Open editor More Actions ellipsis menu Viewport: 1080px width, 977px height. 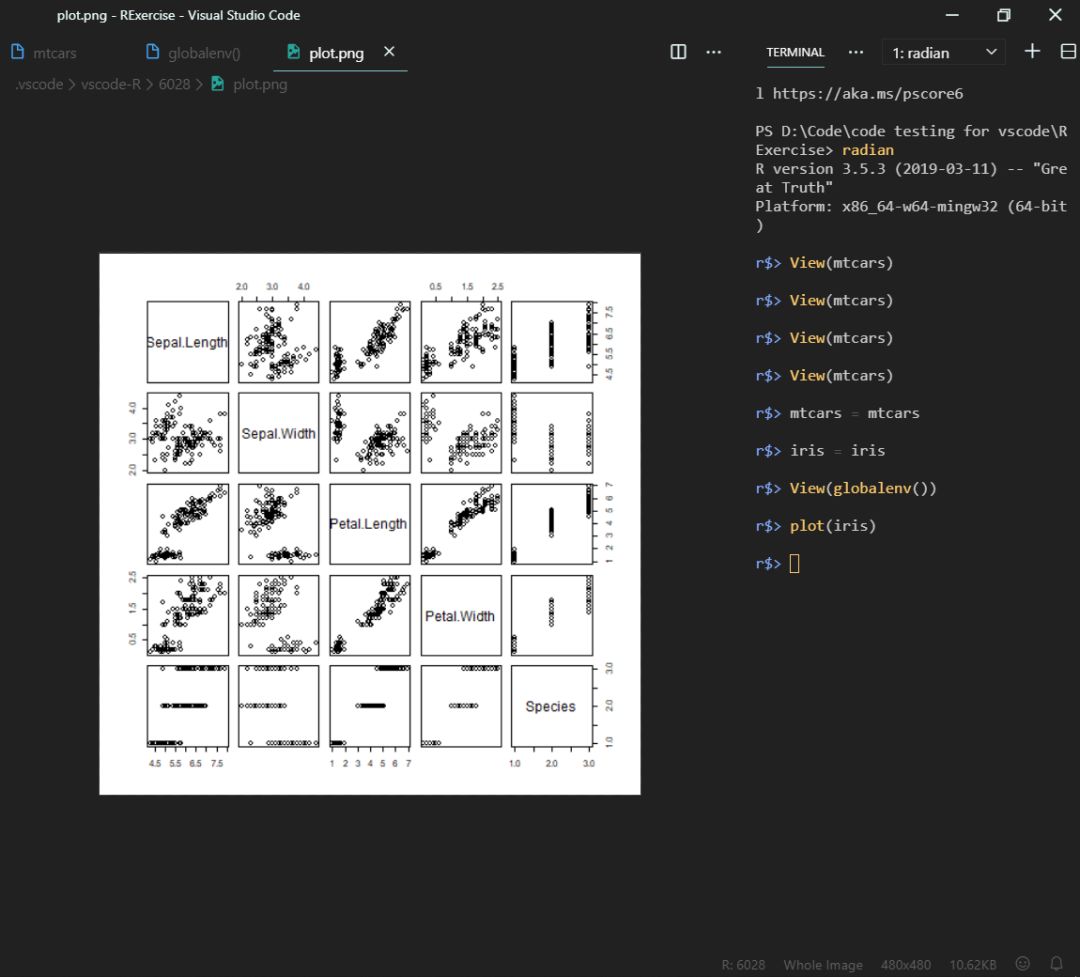[x=714, y=52]
